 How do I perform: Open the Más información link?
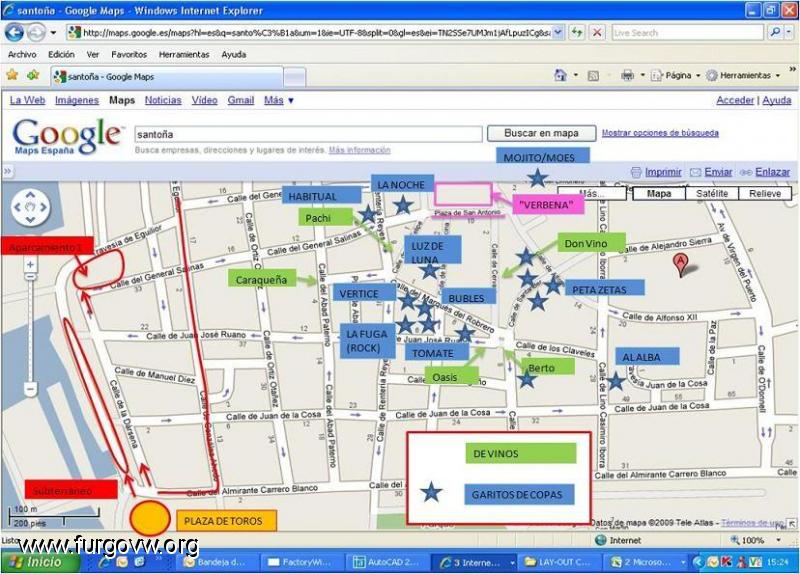(x=360, y=150)
